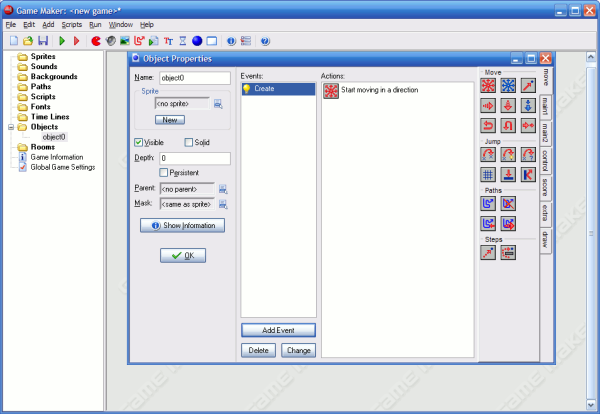
Task: Open game information from the toolbar info icon
Action: tap(231, 41)
